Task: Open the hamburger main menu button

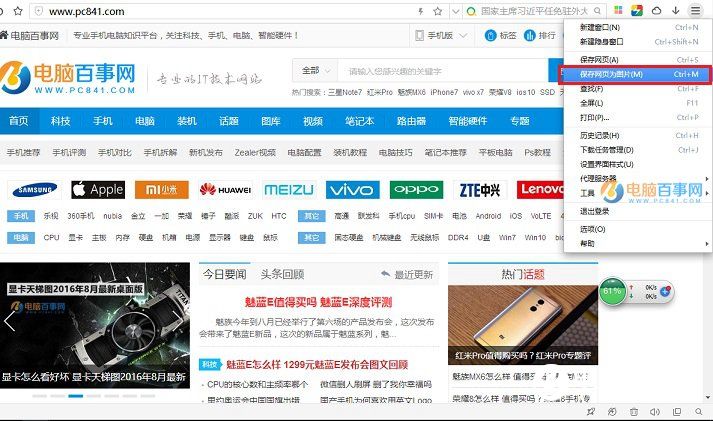Action: (x=697, y=11)
